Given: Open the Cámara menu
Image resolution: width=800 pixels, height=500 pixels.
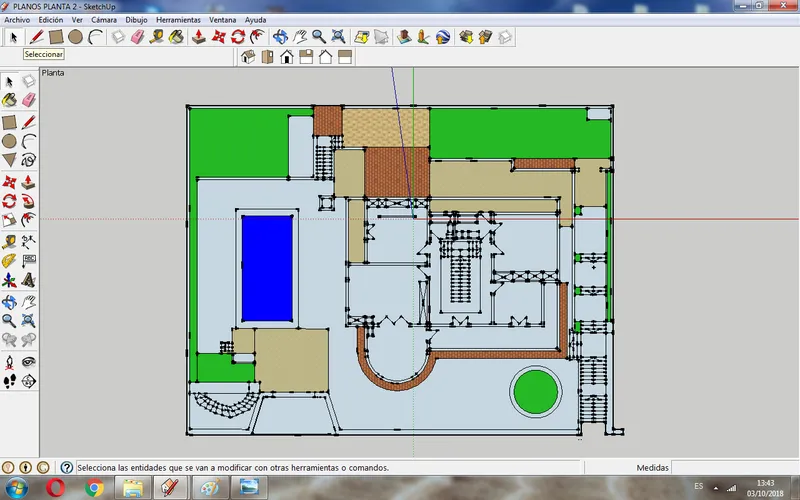Looking at the screenshot, I should coord(104,20).
